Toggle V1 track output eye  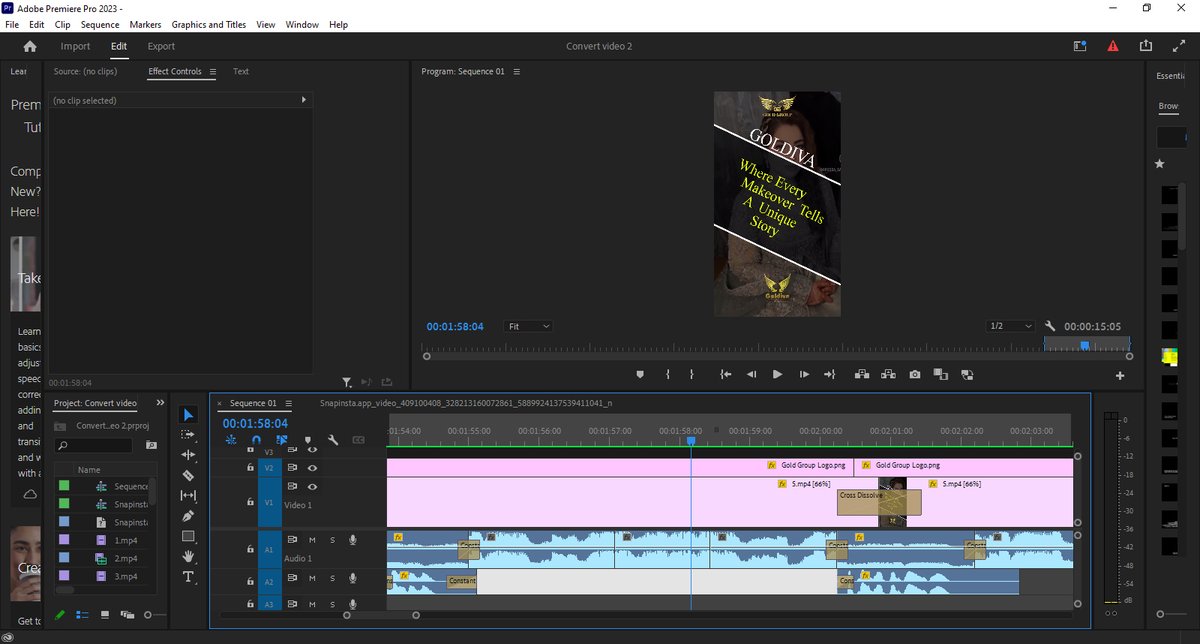[312, 486]
